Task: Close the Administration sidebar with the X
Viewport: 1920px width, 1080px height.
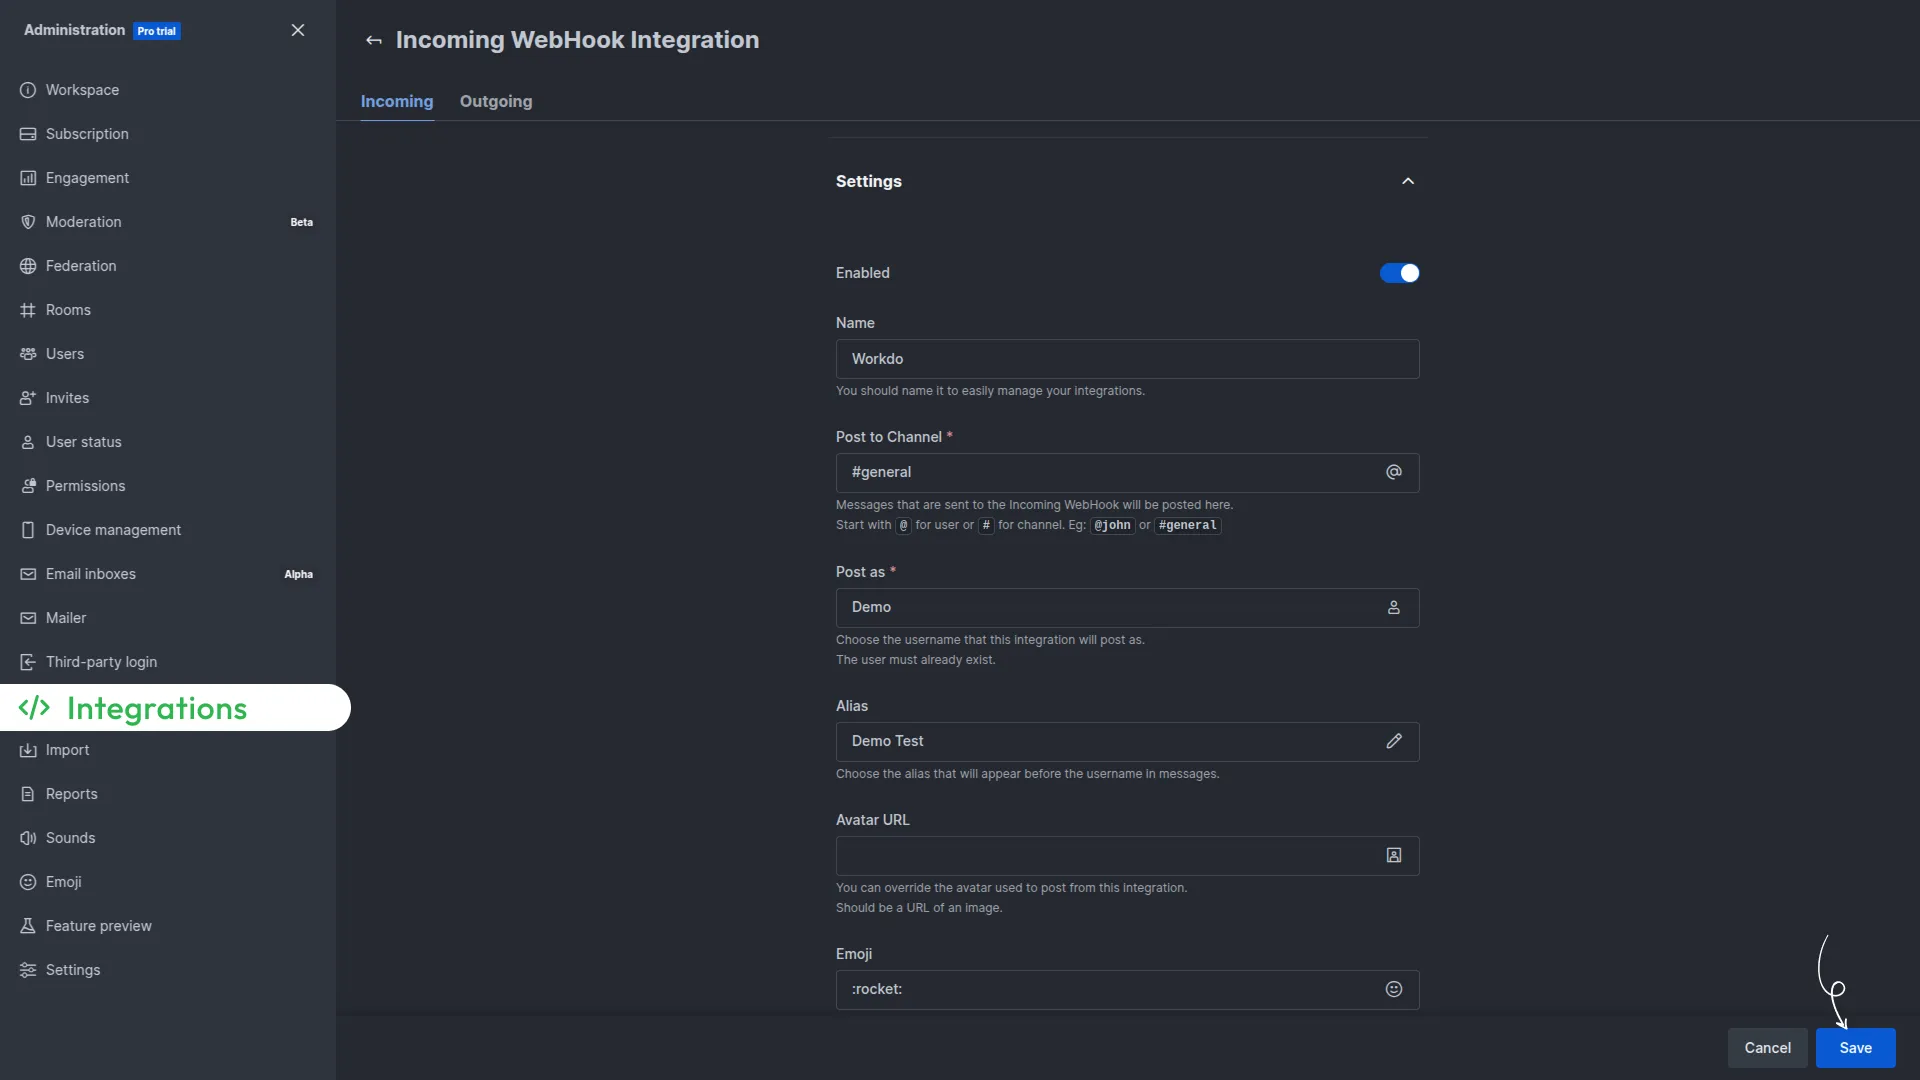Action: [x=297, y=30]
